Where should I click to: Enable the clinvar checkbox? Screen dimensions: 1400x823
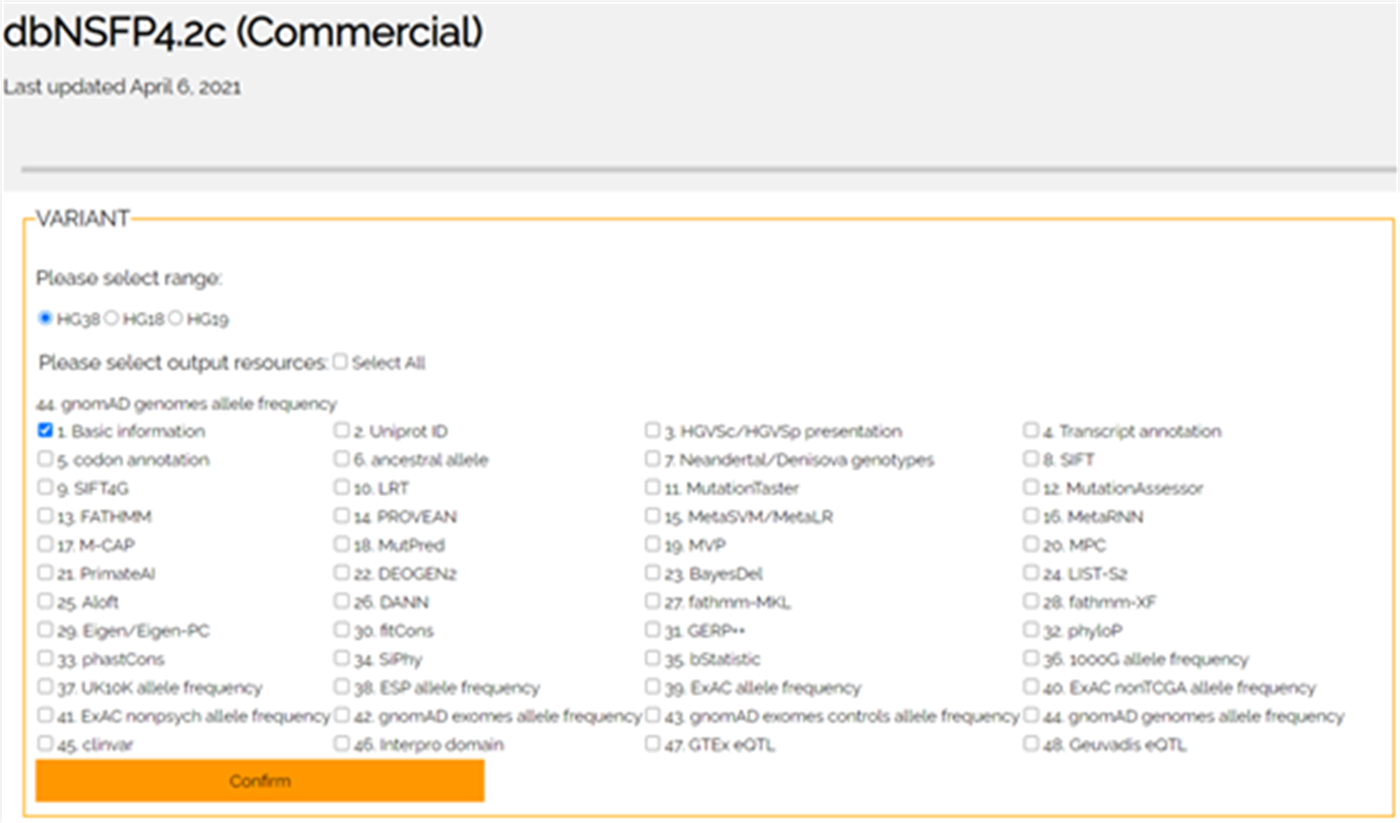pos(45,744)
